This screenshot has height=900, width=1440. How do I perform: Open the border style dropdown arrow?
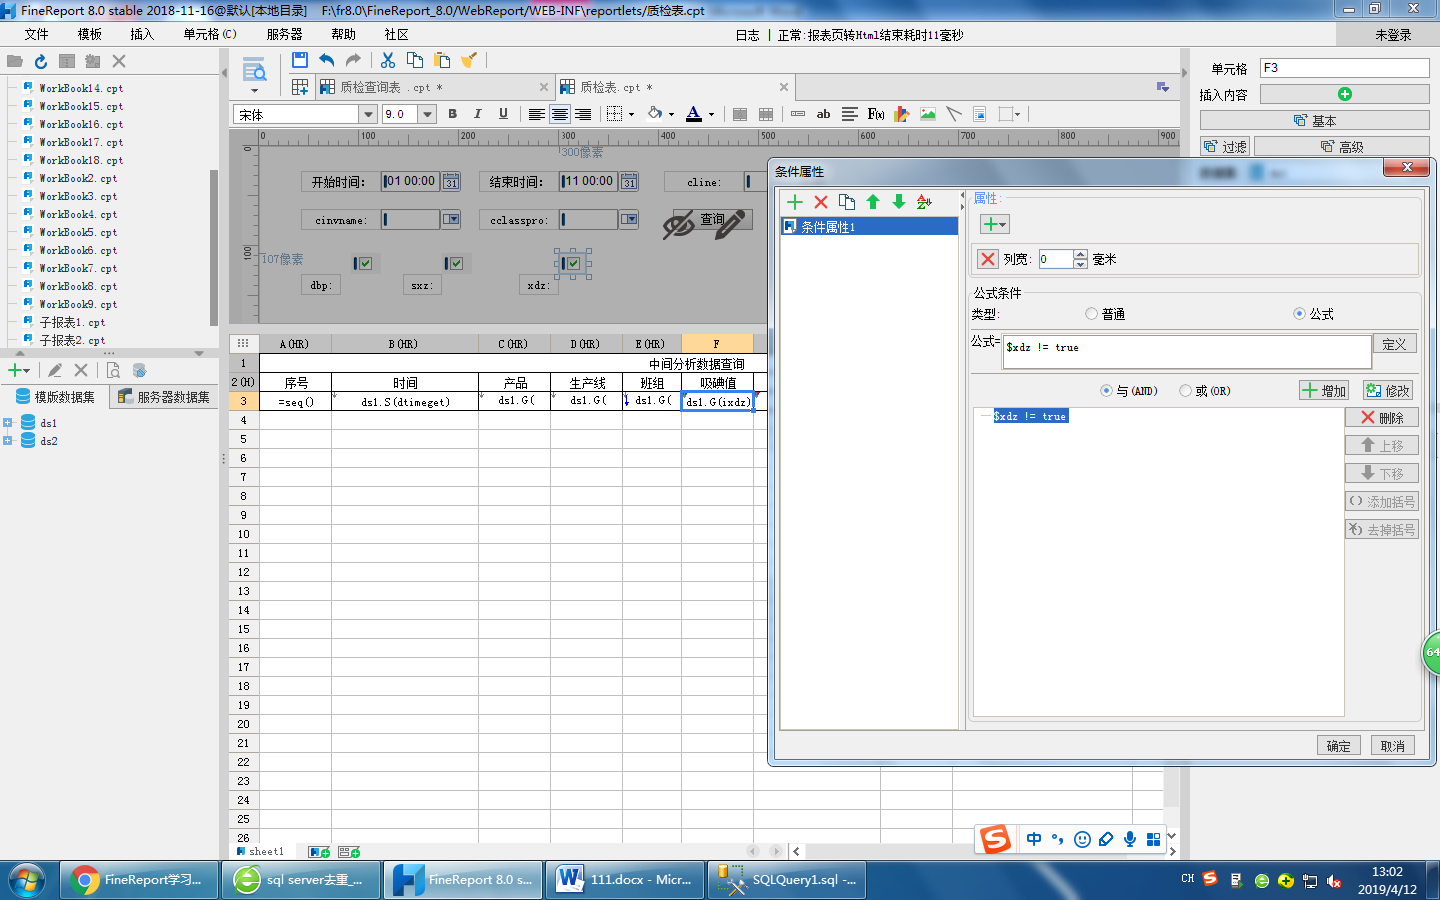(x=631, y=115)
